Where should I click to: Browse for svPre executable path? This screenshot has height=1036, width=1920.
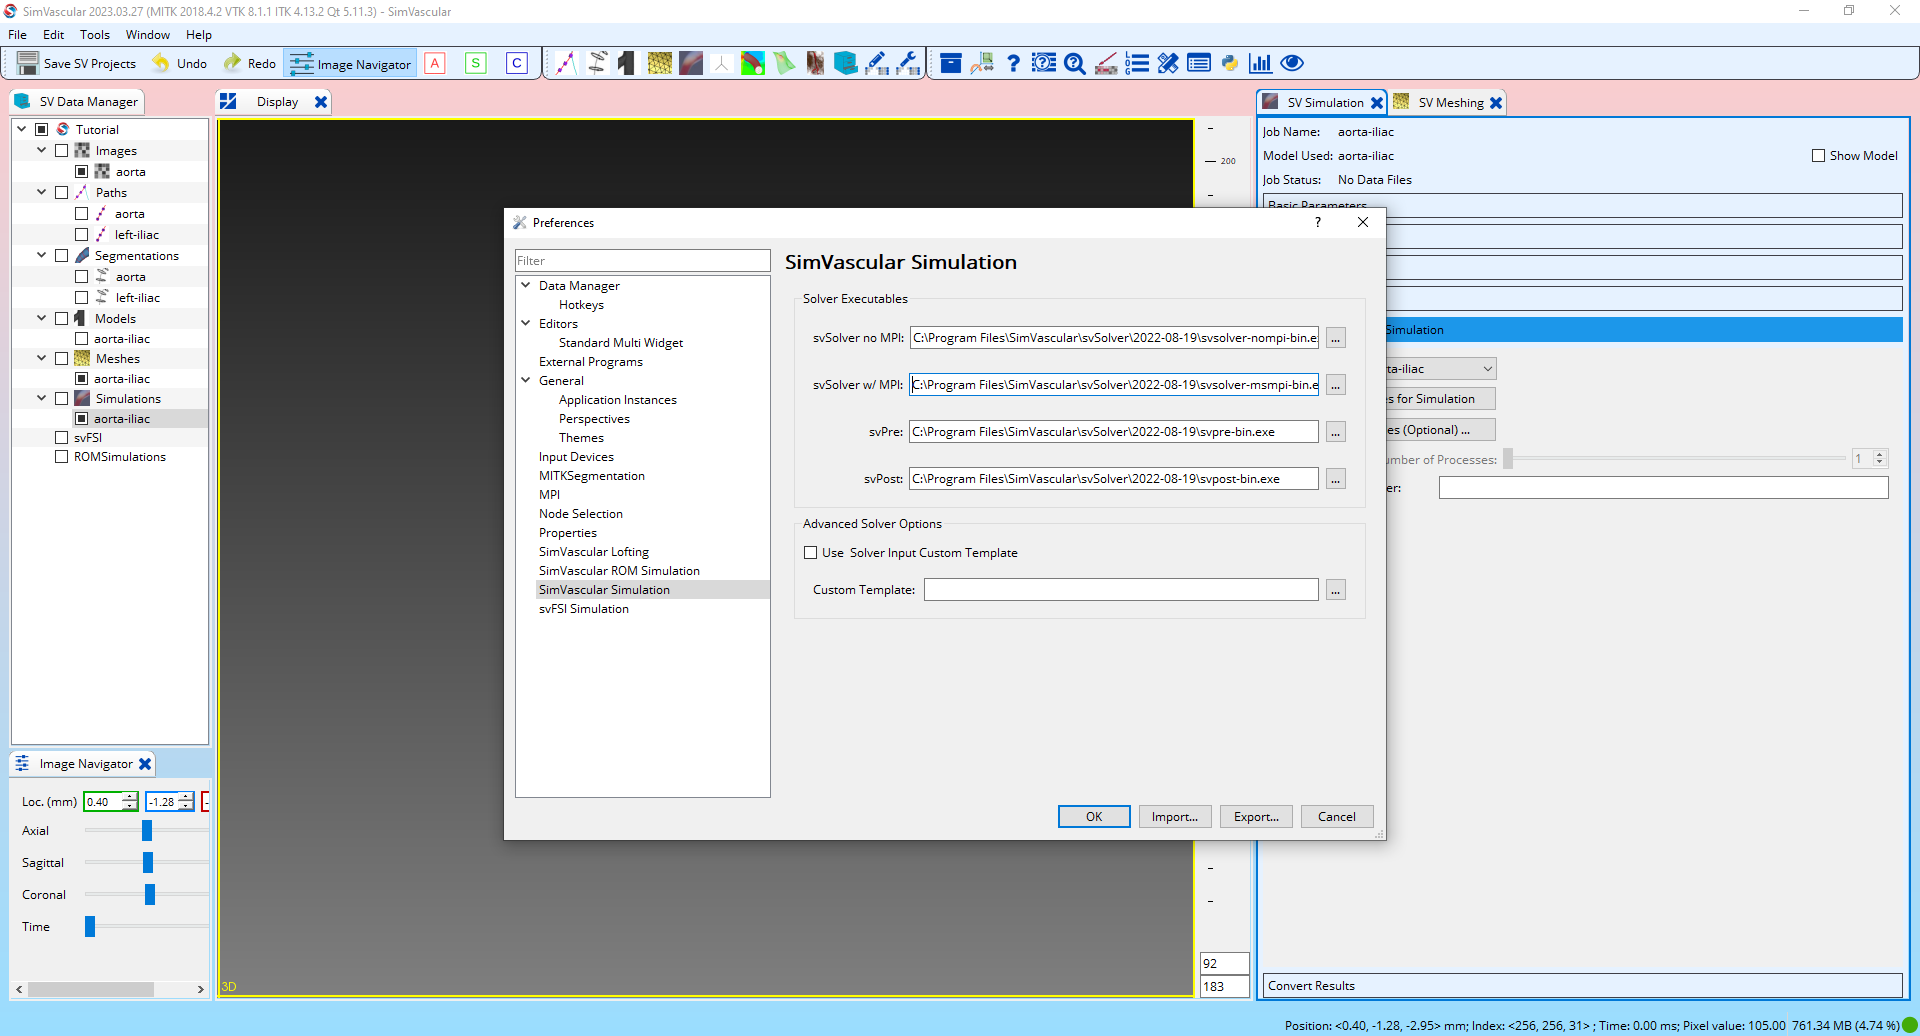1336,432
